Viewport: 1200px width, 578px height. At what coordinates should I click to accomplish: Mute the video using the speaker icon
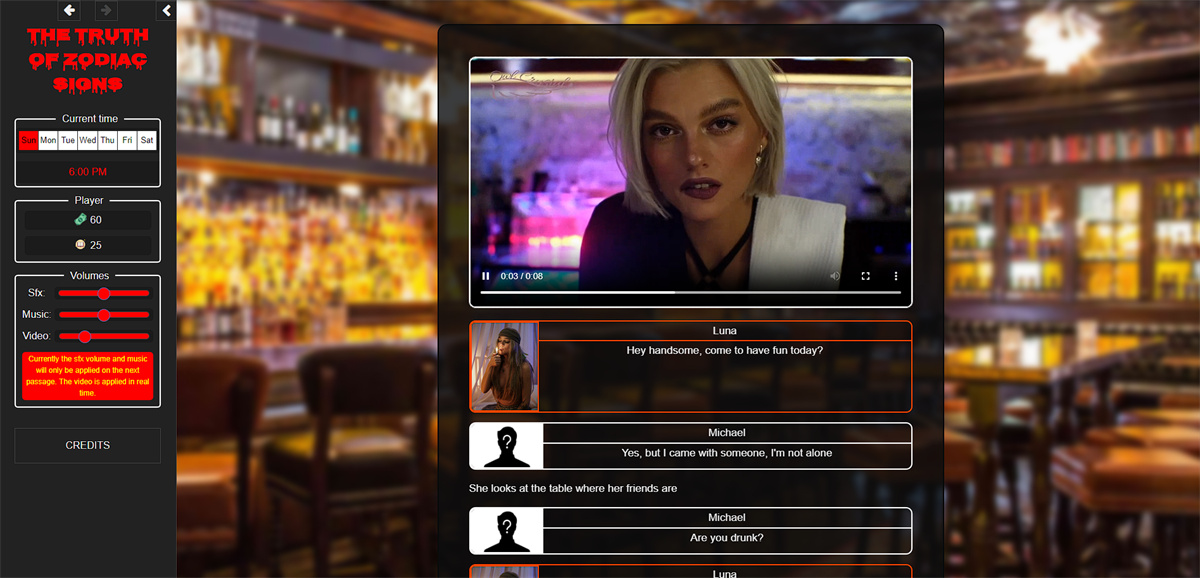pos(835,276)
